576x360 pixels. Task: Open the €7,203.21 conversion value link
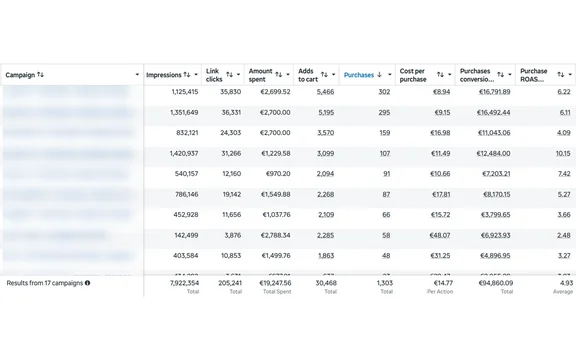point(496,174)
